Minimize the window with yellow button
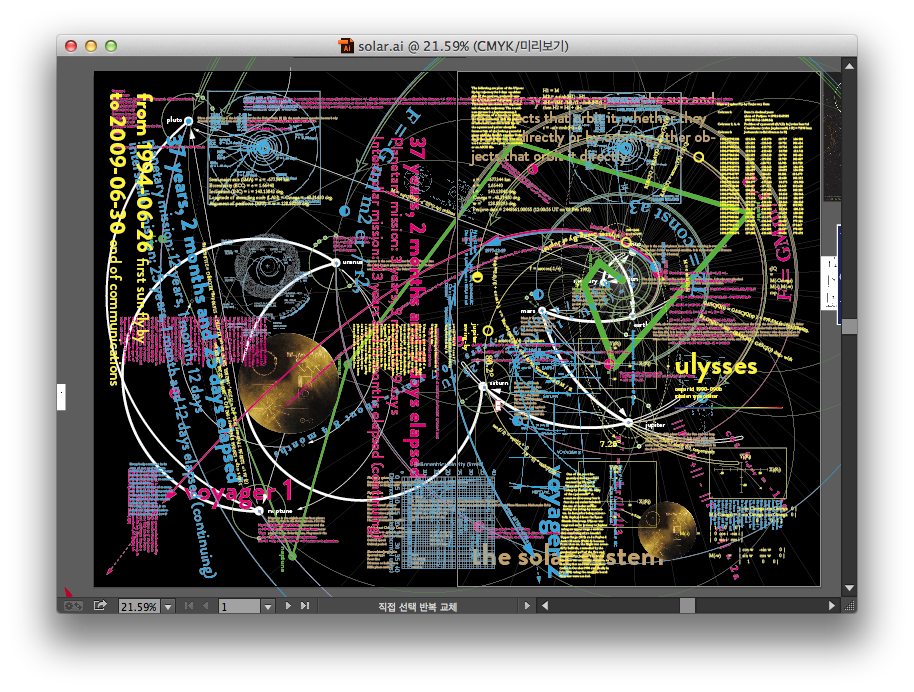The width and height of the screenshot is (914, 692). point(91,46)
